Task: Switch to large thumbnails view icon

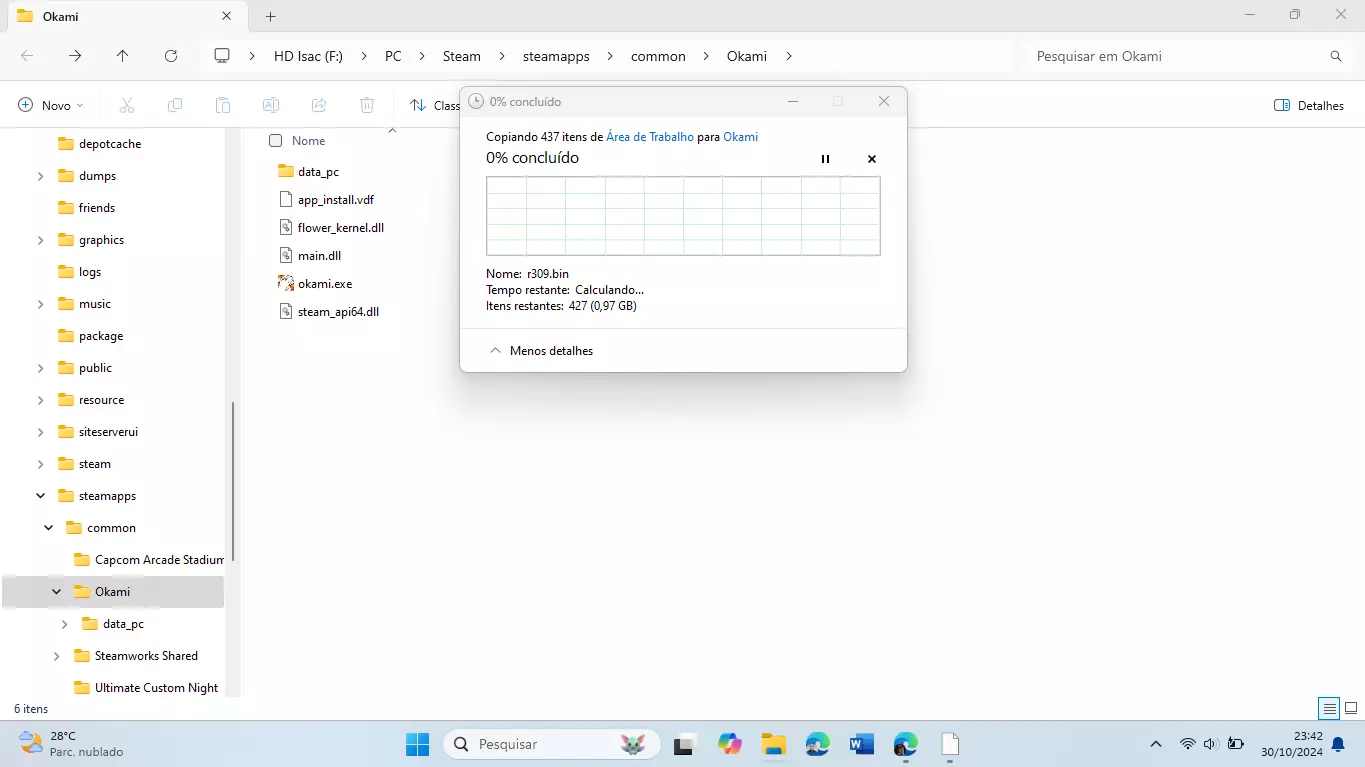Action: pyautogui.click(x=1350, y=708)
